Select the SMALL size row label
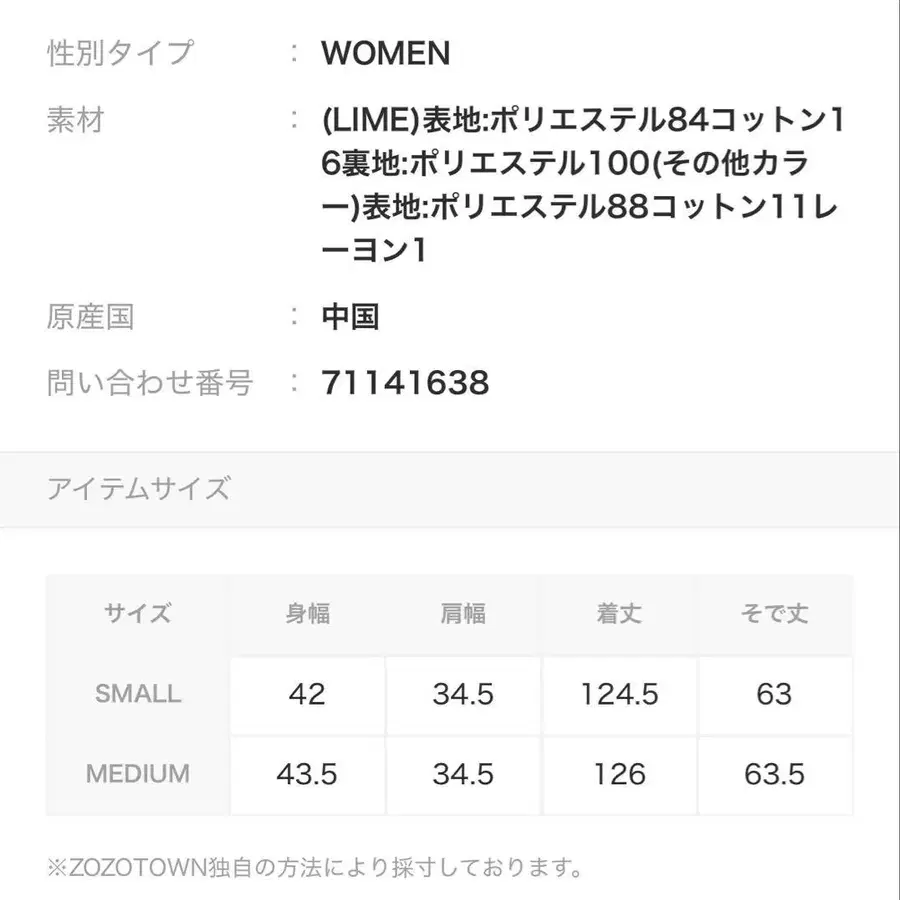Viewport: 900px width, 900px height. pyautogui.click(x=138, y=694)
